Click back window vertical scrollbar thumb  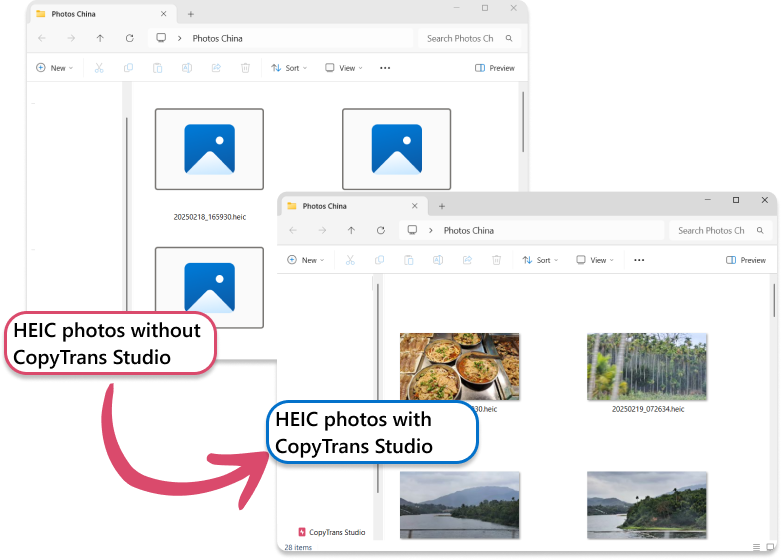click(523, 122)
